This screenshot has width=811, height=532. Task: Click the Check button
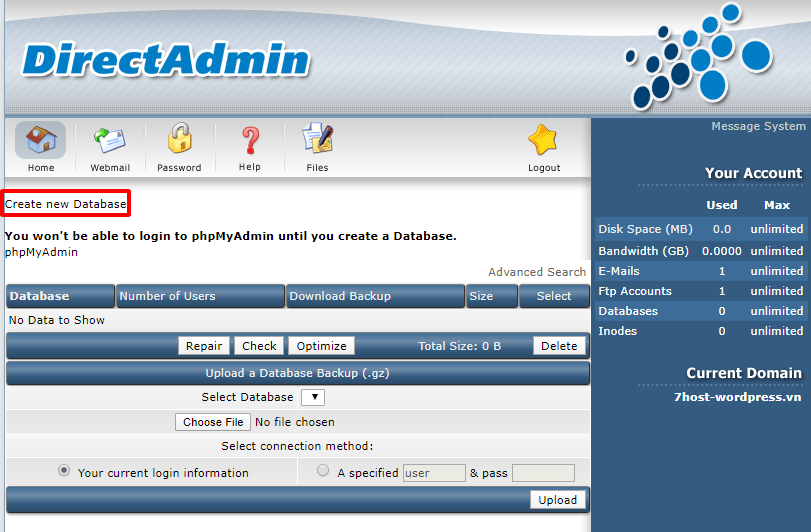coord(259,346)
